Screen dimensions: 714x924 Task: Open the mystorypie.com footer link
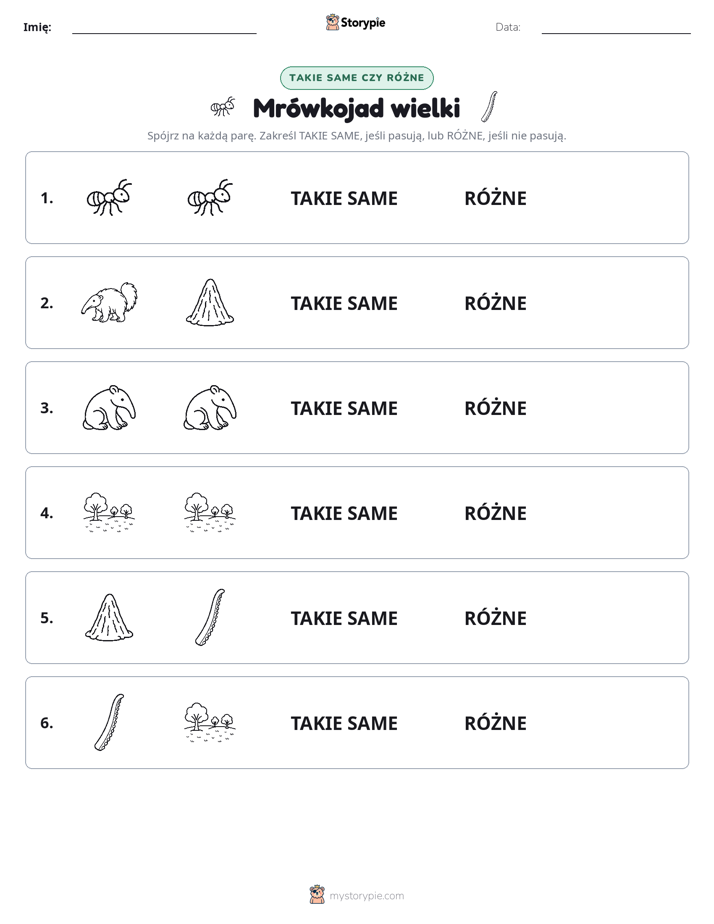pyautogui.click(x=357, y=895)
